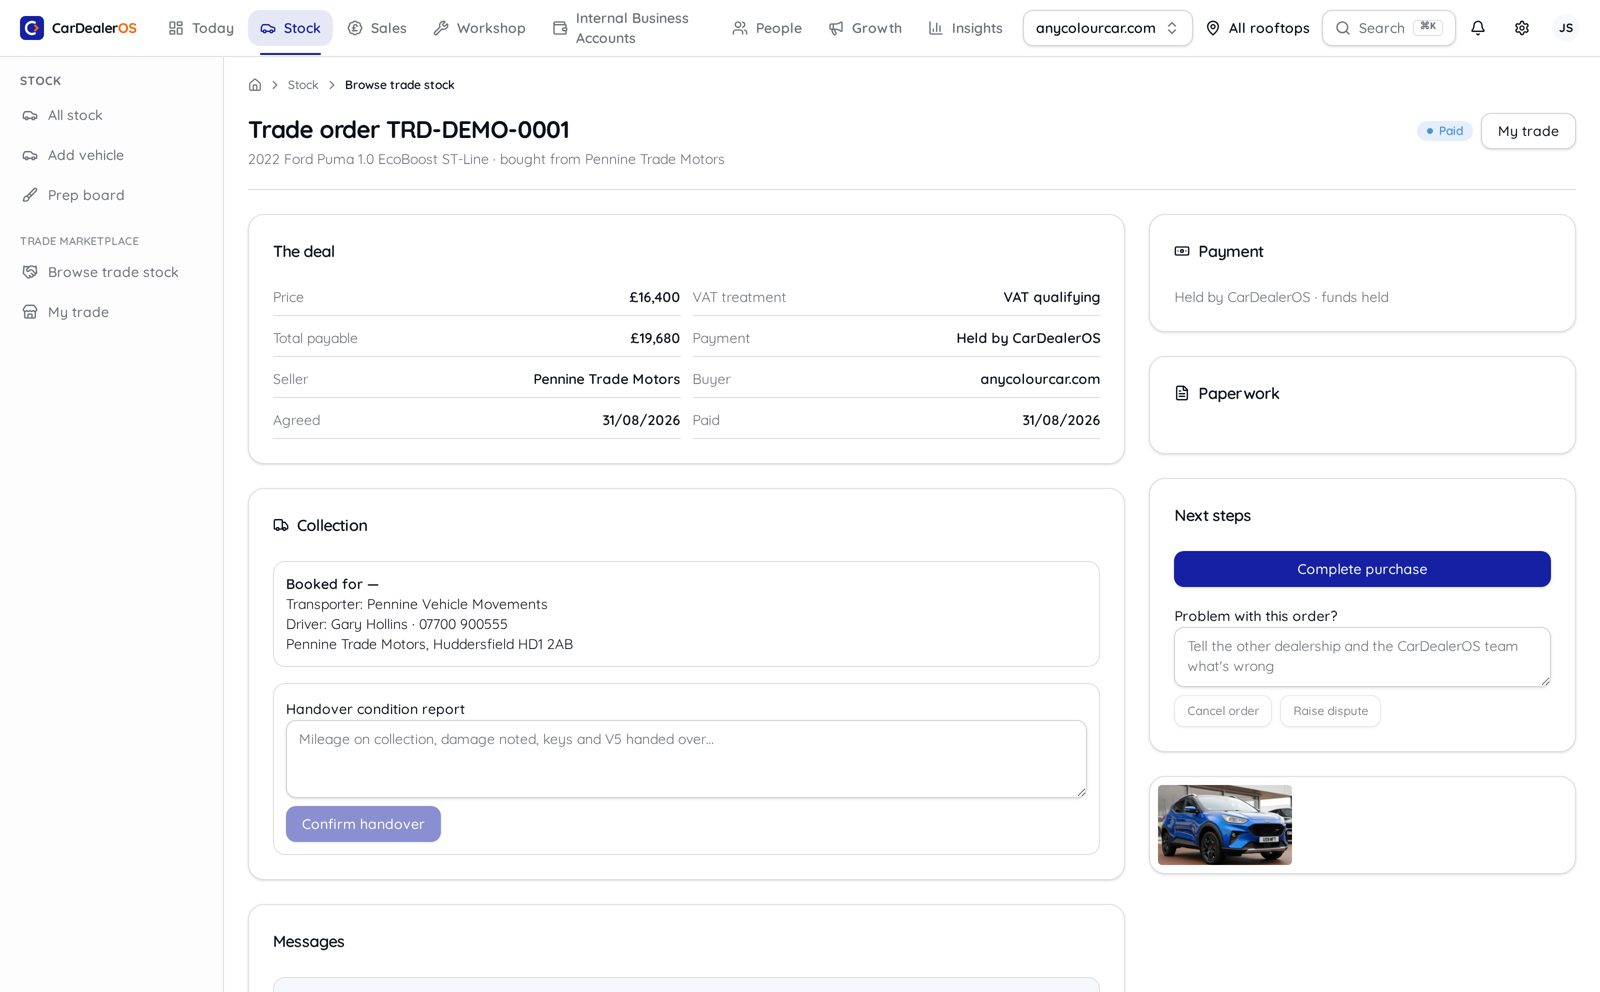Open the settings gear icon

(x=1522, y=28)
